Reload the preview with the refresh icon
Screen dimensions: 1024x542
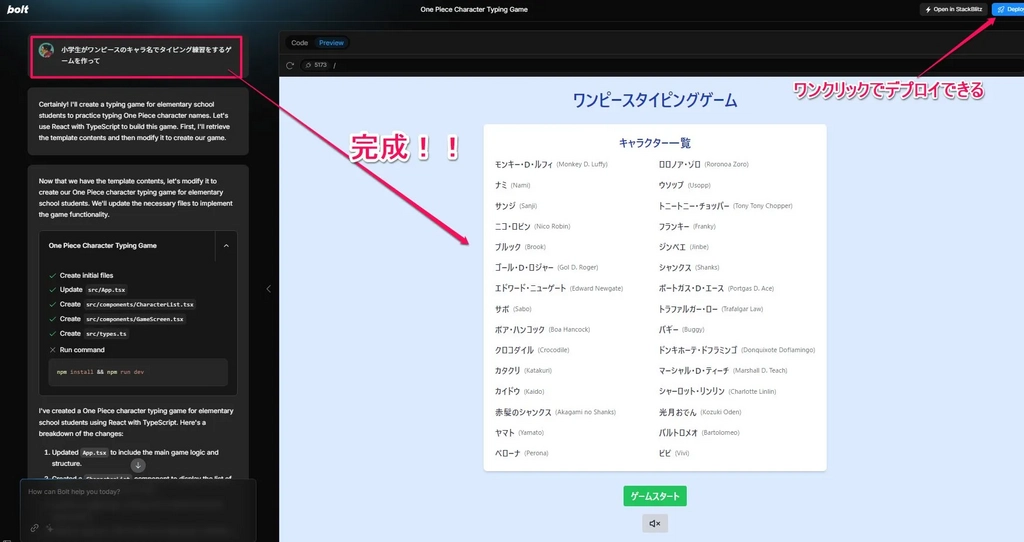pyautogui.click(x=290, y=65)
